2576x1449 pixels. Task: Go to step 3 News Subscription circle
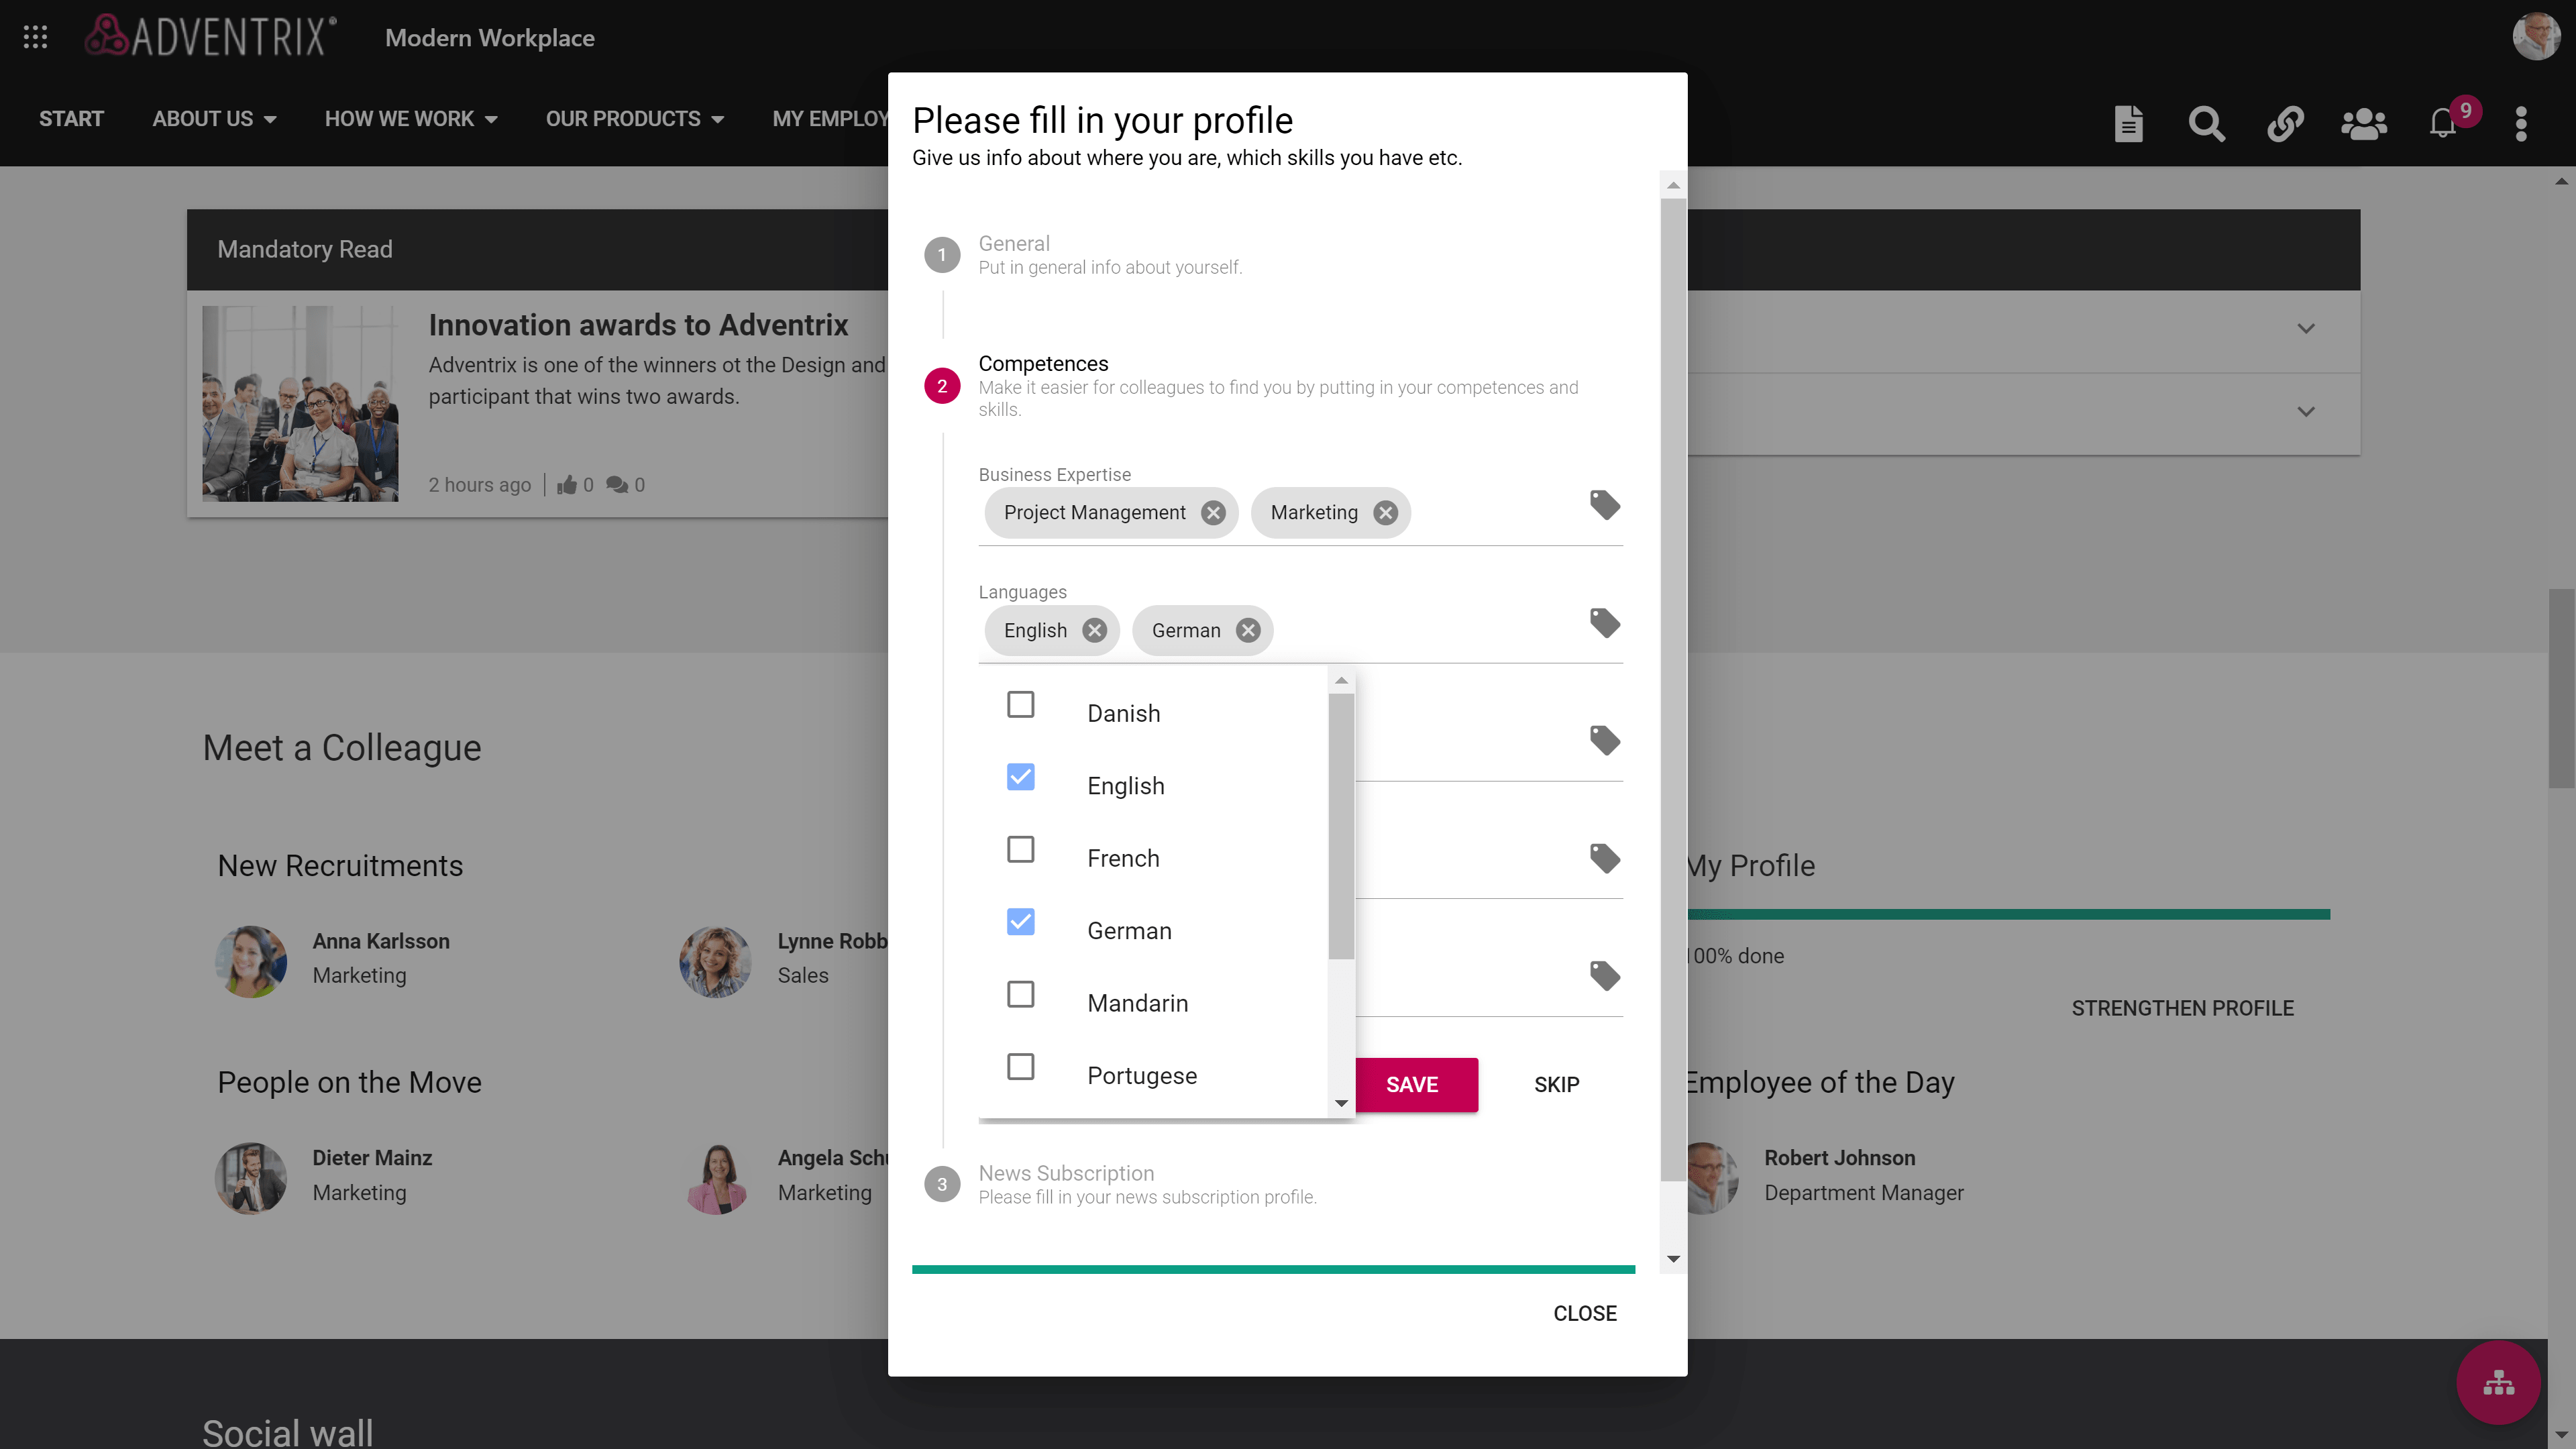coord(942,1185)
